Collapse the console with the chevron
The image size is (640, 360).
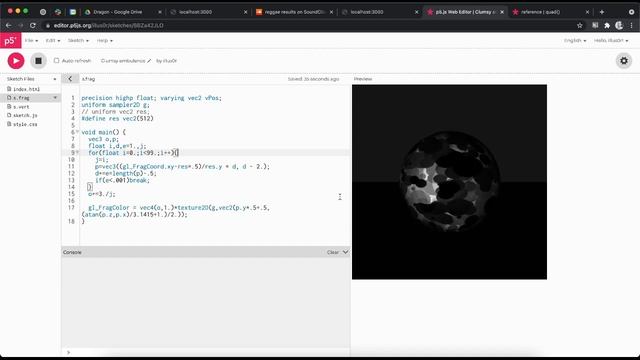pos(345,252)
